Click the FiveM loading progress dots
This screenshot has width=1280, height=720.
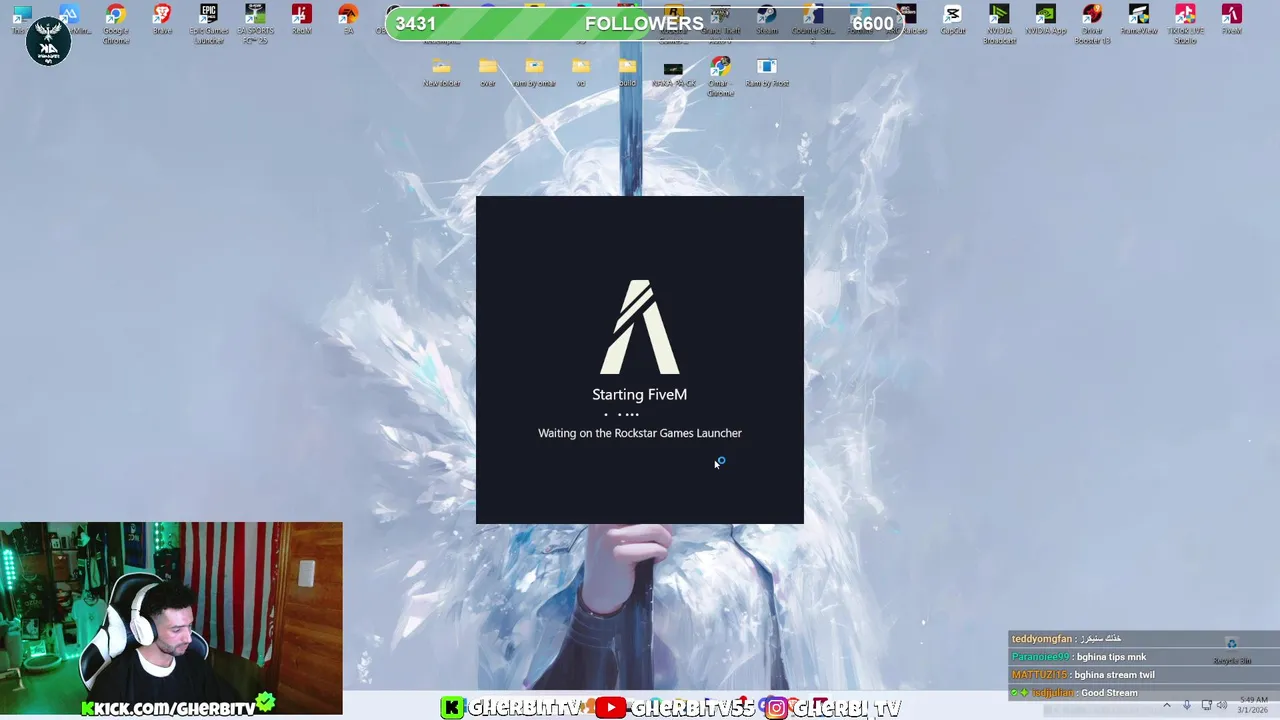[621, 414]
